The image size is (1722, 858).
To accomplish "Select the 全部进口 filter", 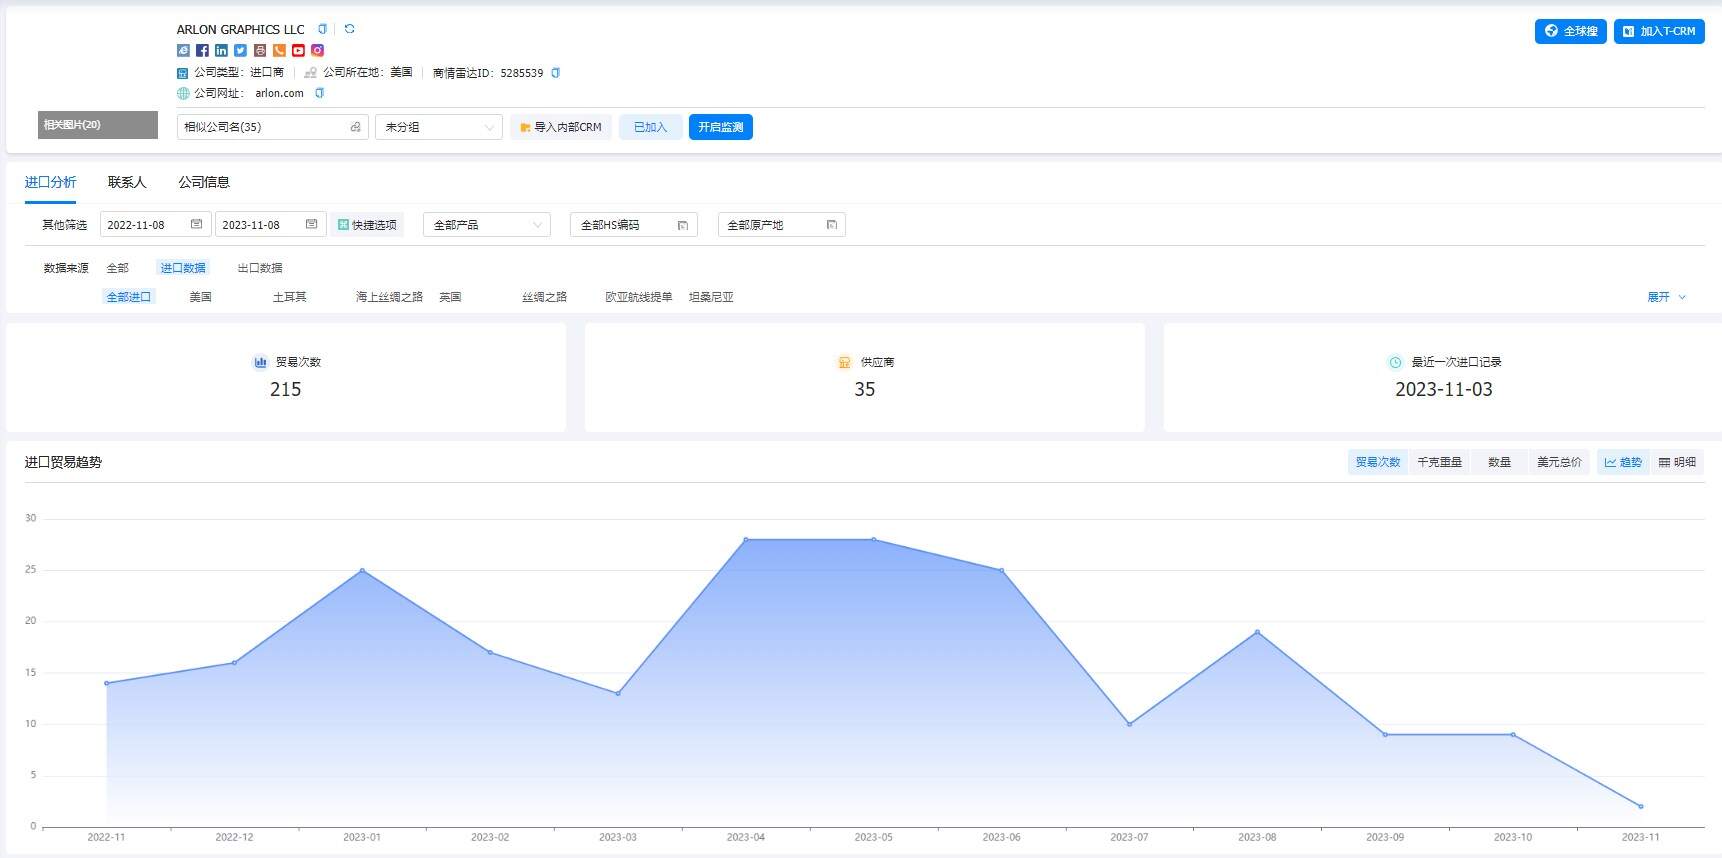I will point(129,297).
